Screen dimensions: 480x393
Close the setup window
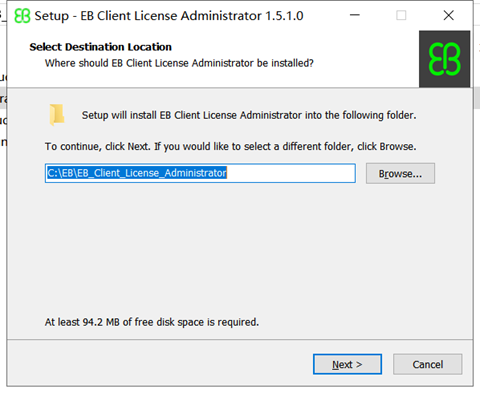click(449, 15)
